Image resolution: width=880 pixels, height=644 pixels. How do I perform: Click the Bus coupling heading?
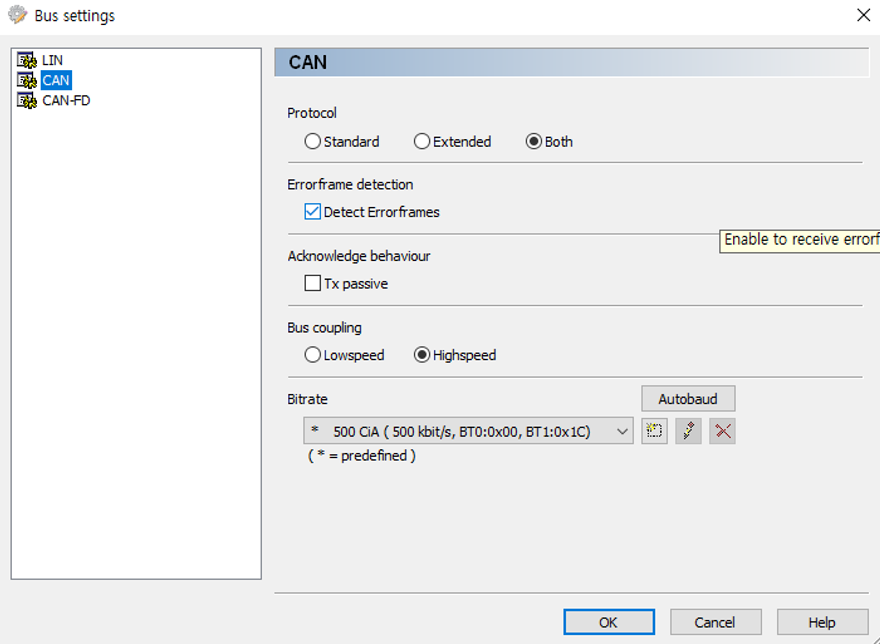click(x=324, y=328)
